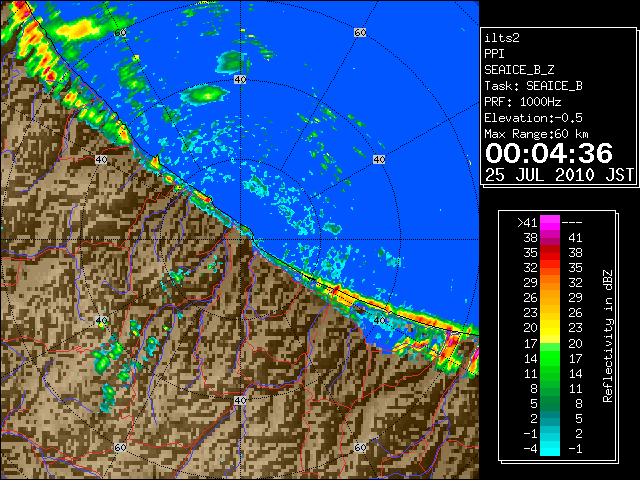Select the '25 JUL 2010 JST' date

[x=559, y=175]
